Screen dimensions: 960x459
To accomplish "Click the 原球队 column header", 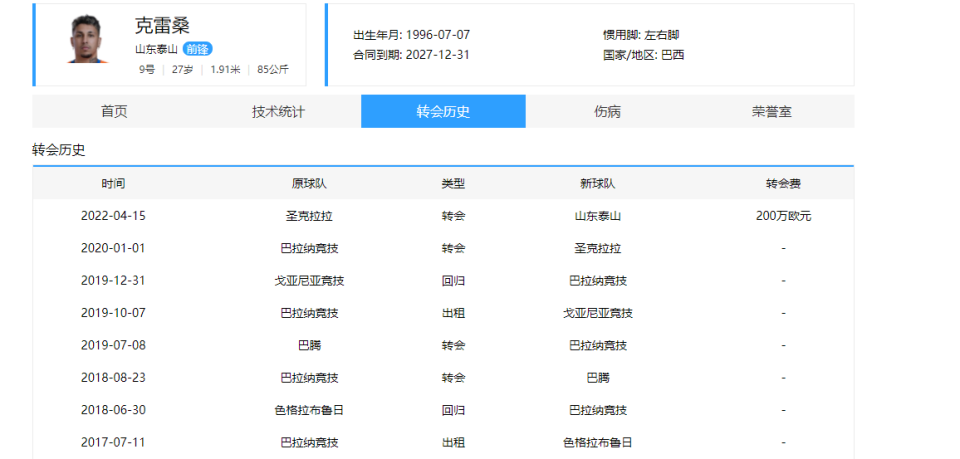I will click(x=309, y=184).
